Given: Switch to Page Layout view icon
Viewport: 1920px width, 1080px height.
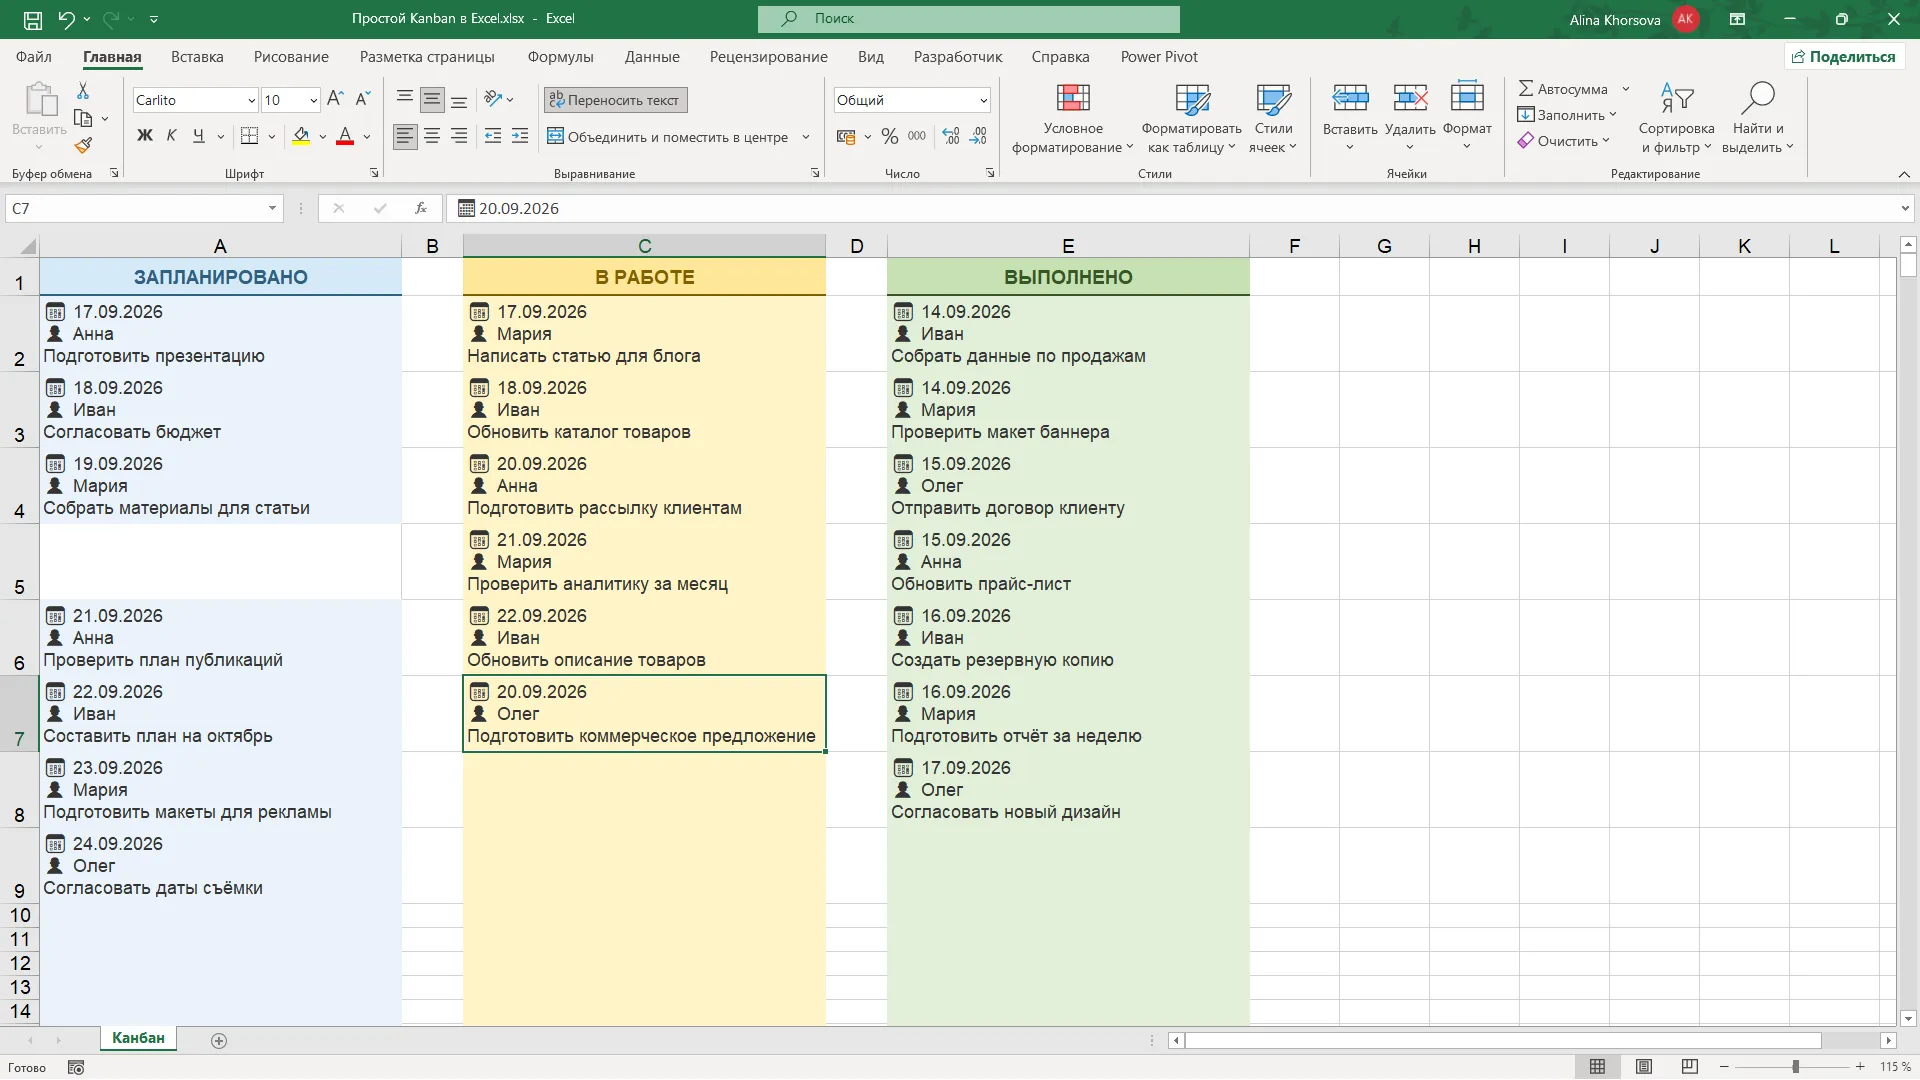Looking at the screenshot, I should [x=1644, y=1067].
